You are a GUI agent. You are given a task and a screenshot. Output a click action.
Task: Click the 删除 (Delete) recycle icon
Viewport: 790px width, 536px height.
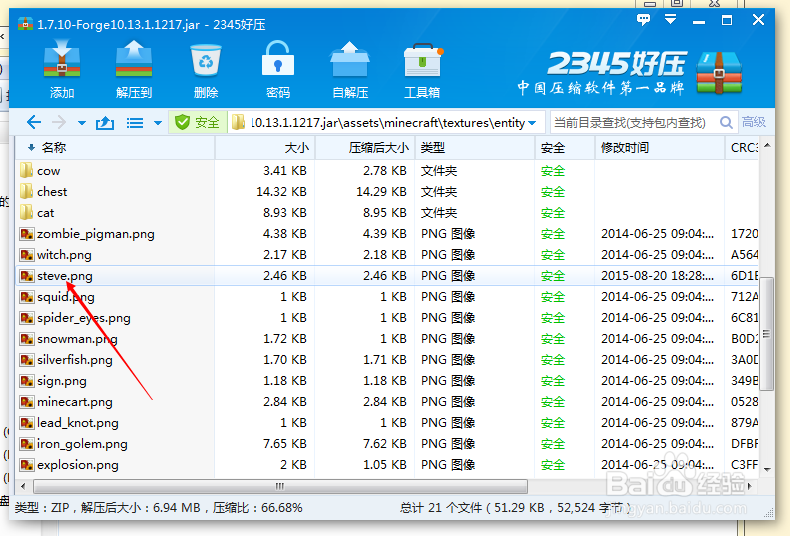(206, 61)
